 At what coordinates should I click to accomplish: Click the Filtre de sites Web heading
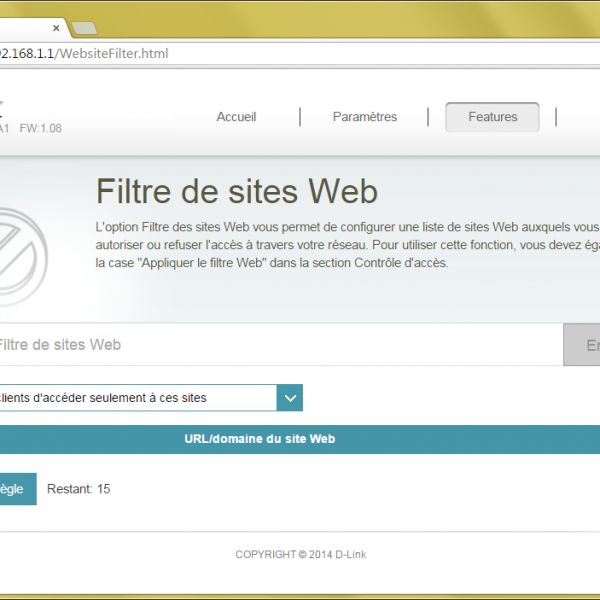236,190
